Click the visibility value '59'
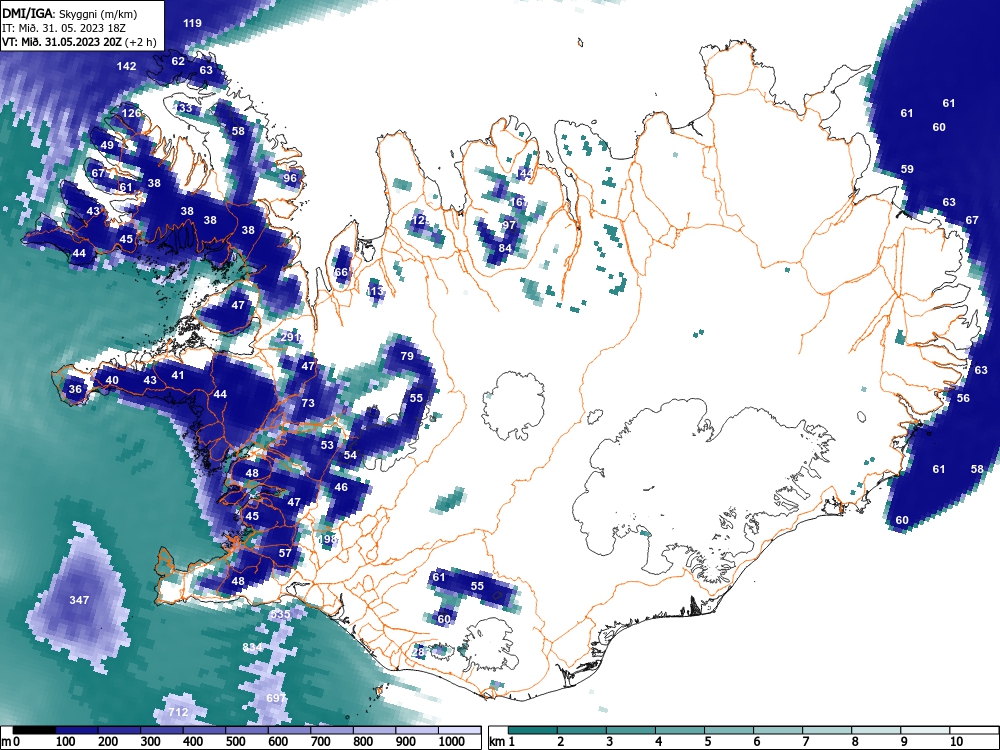The image size is (1000, 750). click(907, 169)
